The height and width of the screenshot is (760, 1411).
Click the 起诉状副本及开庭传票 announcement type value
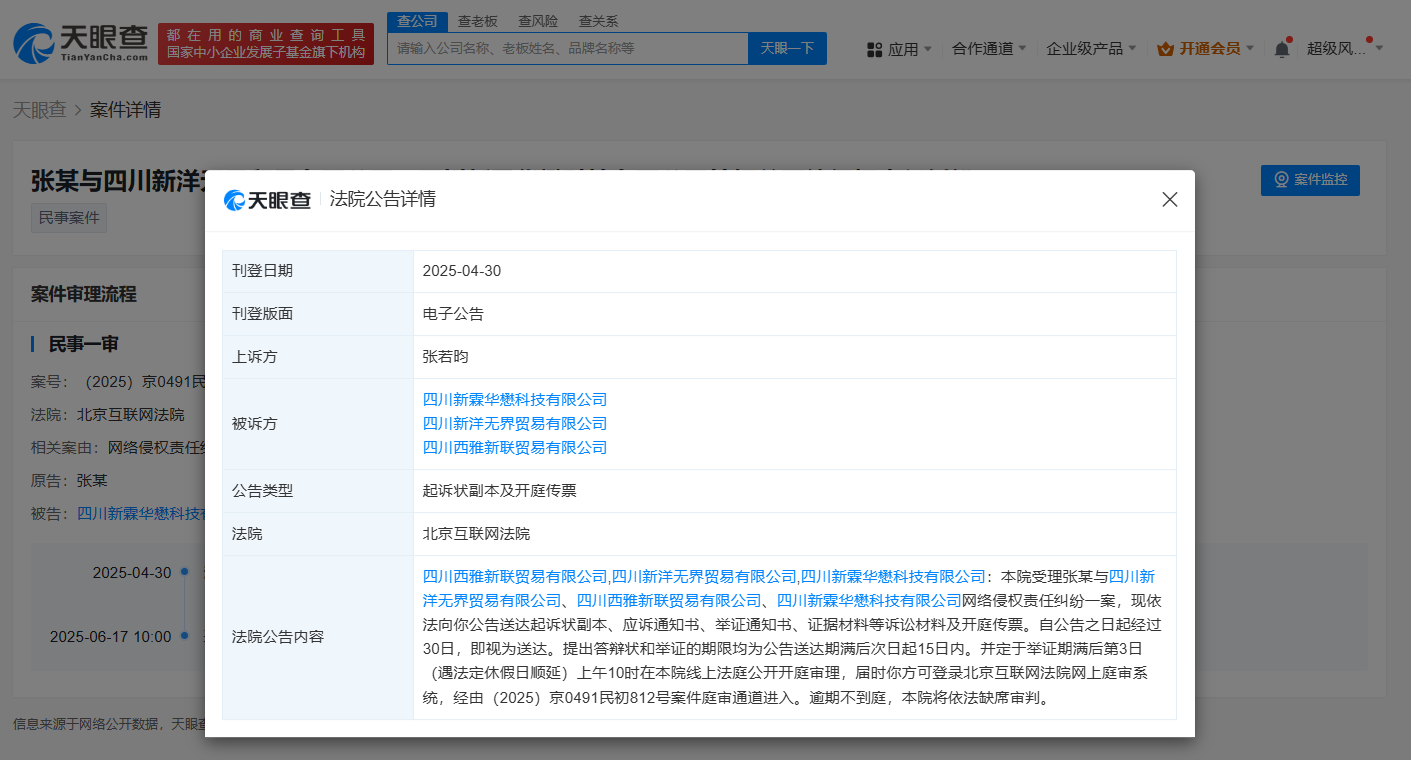click(x=500, y=490)
